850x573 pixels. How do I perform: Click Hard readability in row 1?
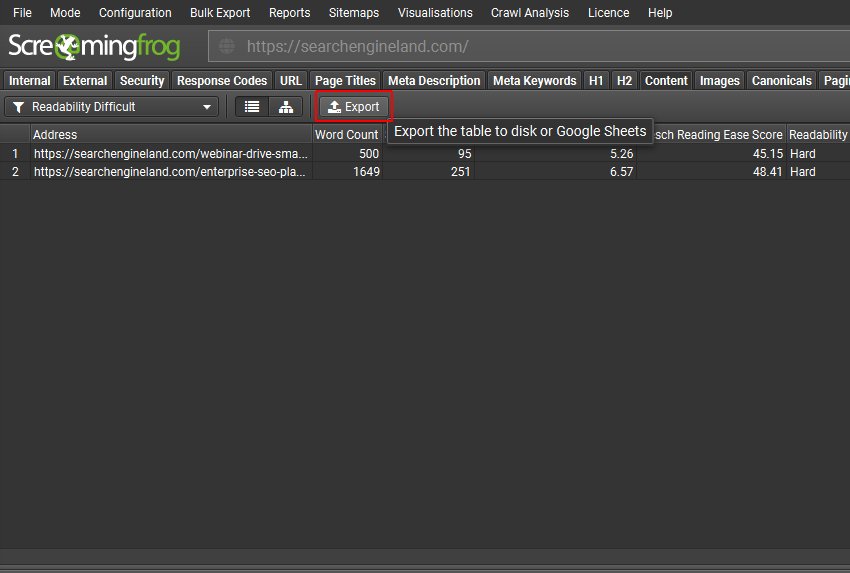coord(802,153)
